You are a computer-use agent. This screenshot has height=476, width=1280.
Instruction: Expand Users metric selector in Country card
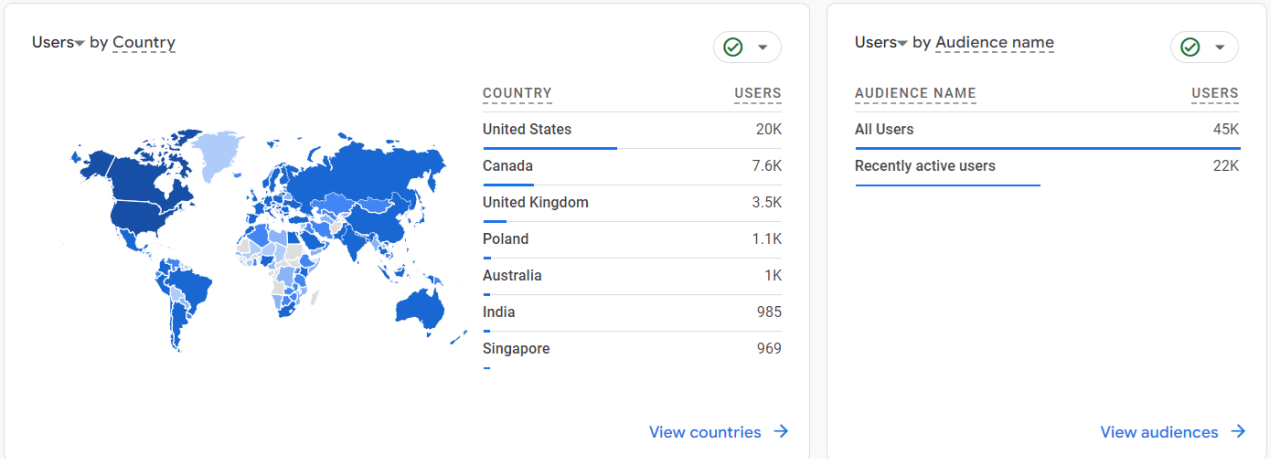tap(79, 43)
